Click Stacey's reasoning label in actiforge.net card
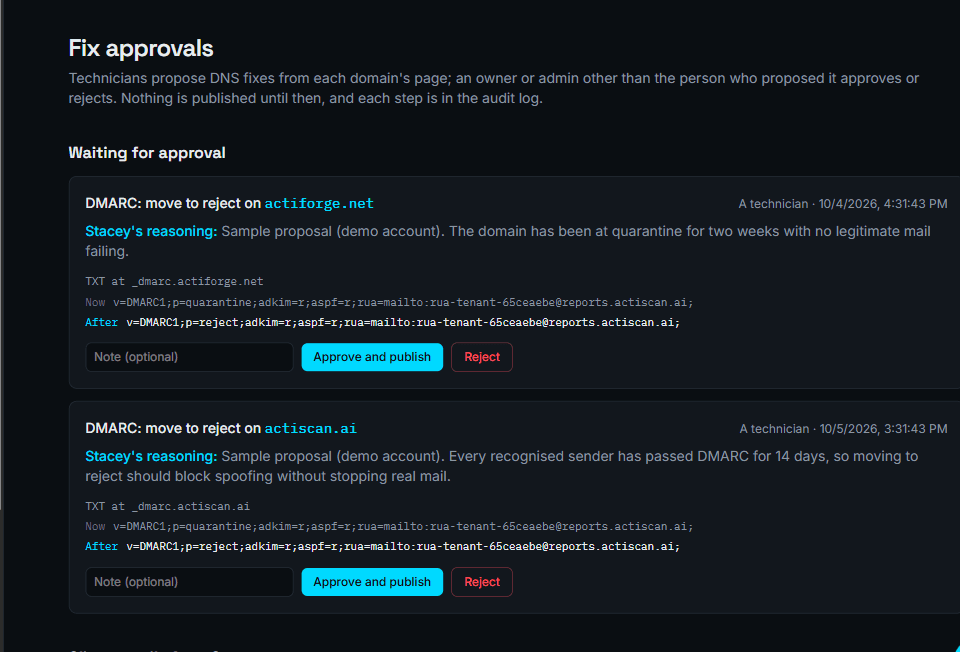 pos(151,231)
